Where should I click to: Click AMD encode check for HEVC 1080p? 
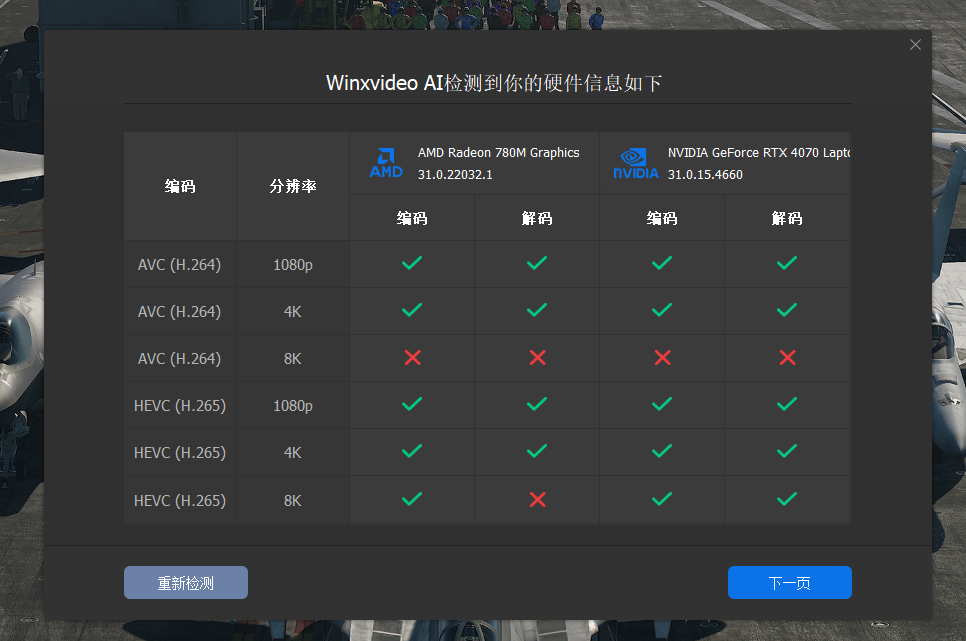pos(412,404)
